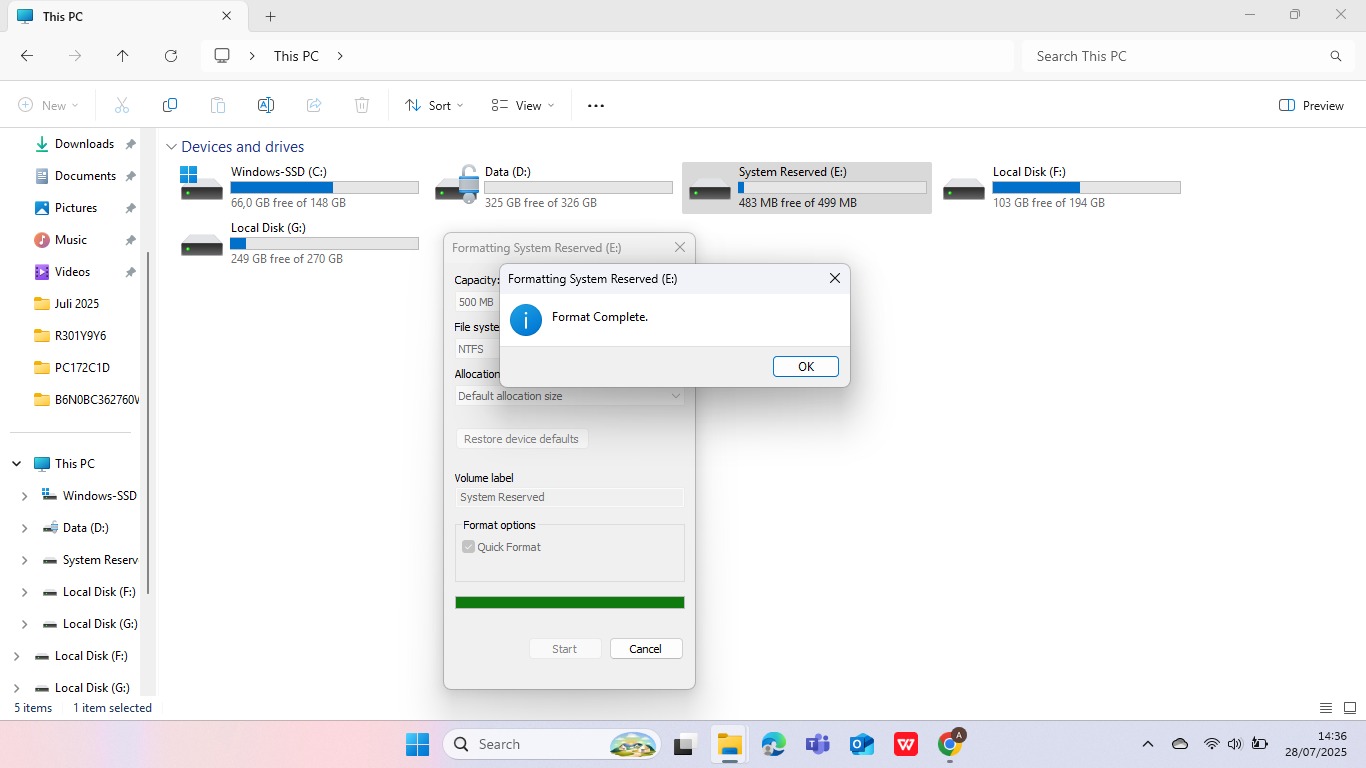Viewport: 1366px width, 768px height.
Task: Click the Cut toolbar icon
Action: 122,105
